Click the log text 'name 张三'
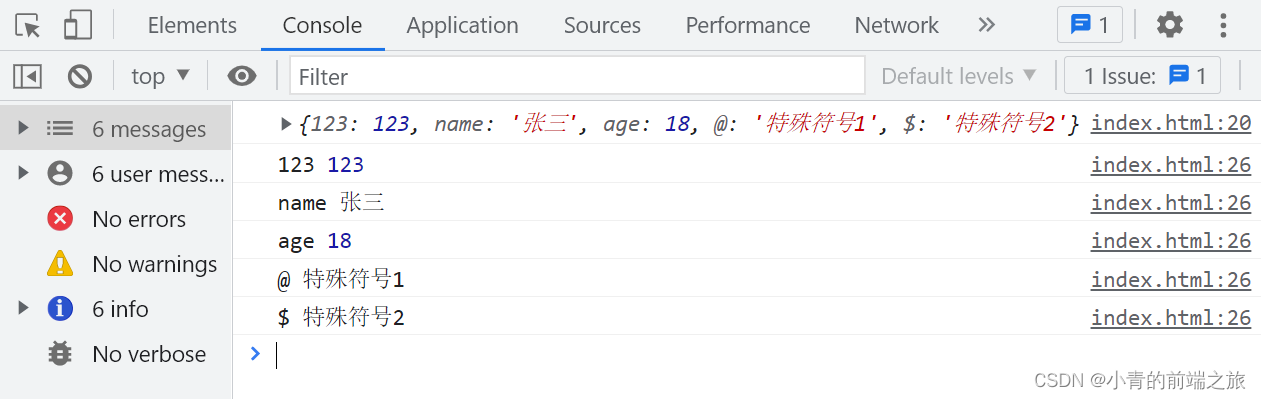1261x399 pixels. [x=331, y=203]
